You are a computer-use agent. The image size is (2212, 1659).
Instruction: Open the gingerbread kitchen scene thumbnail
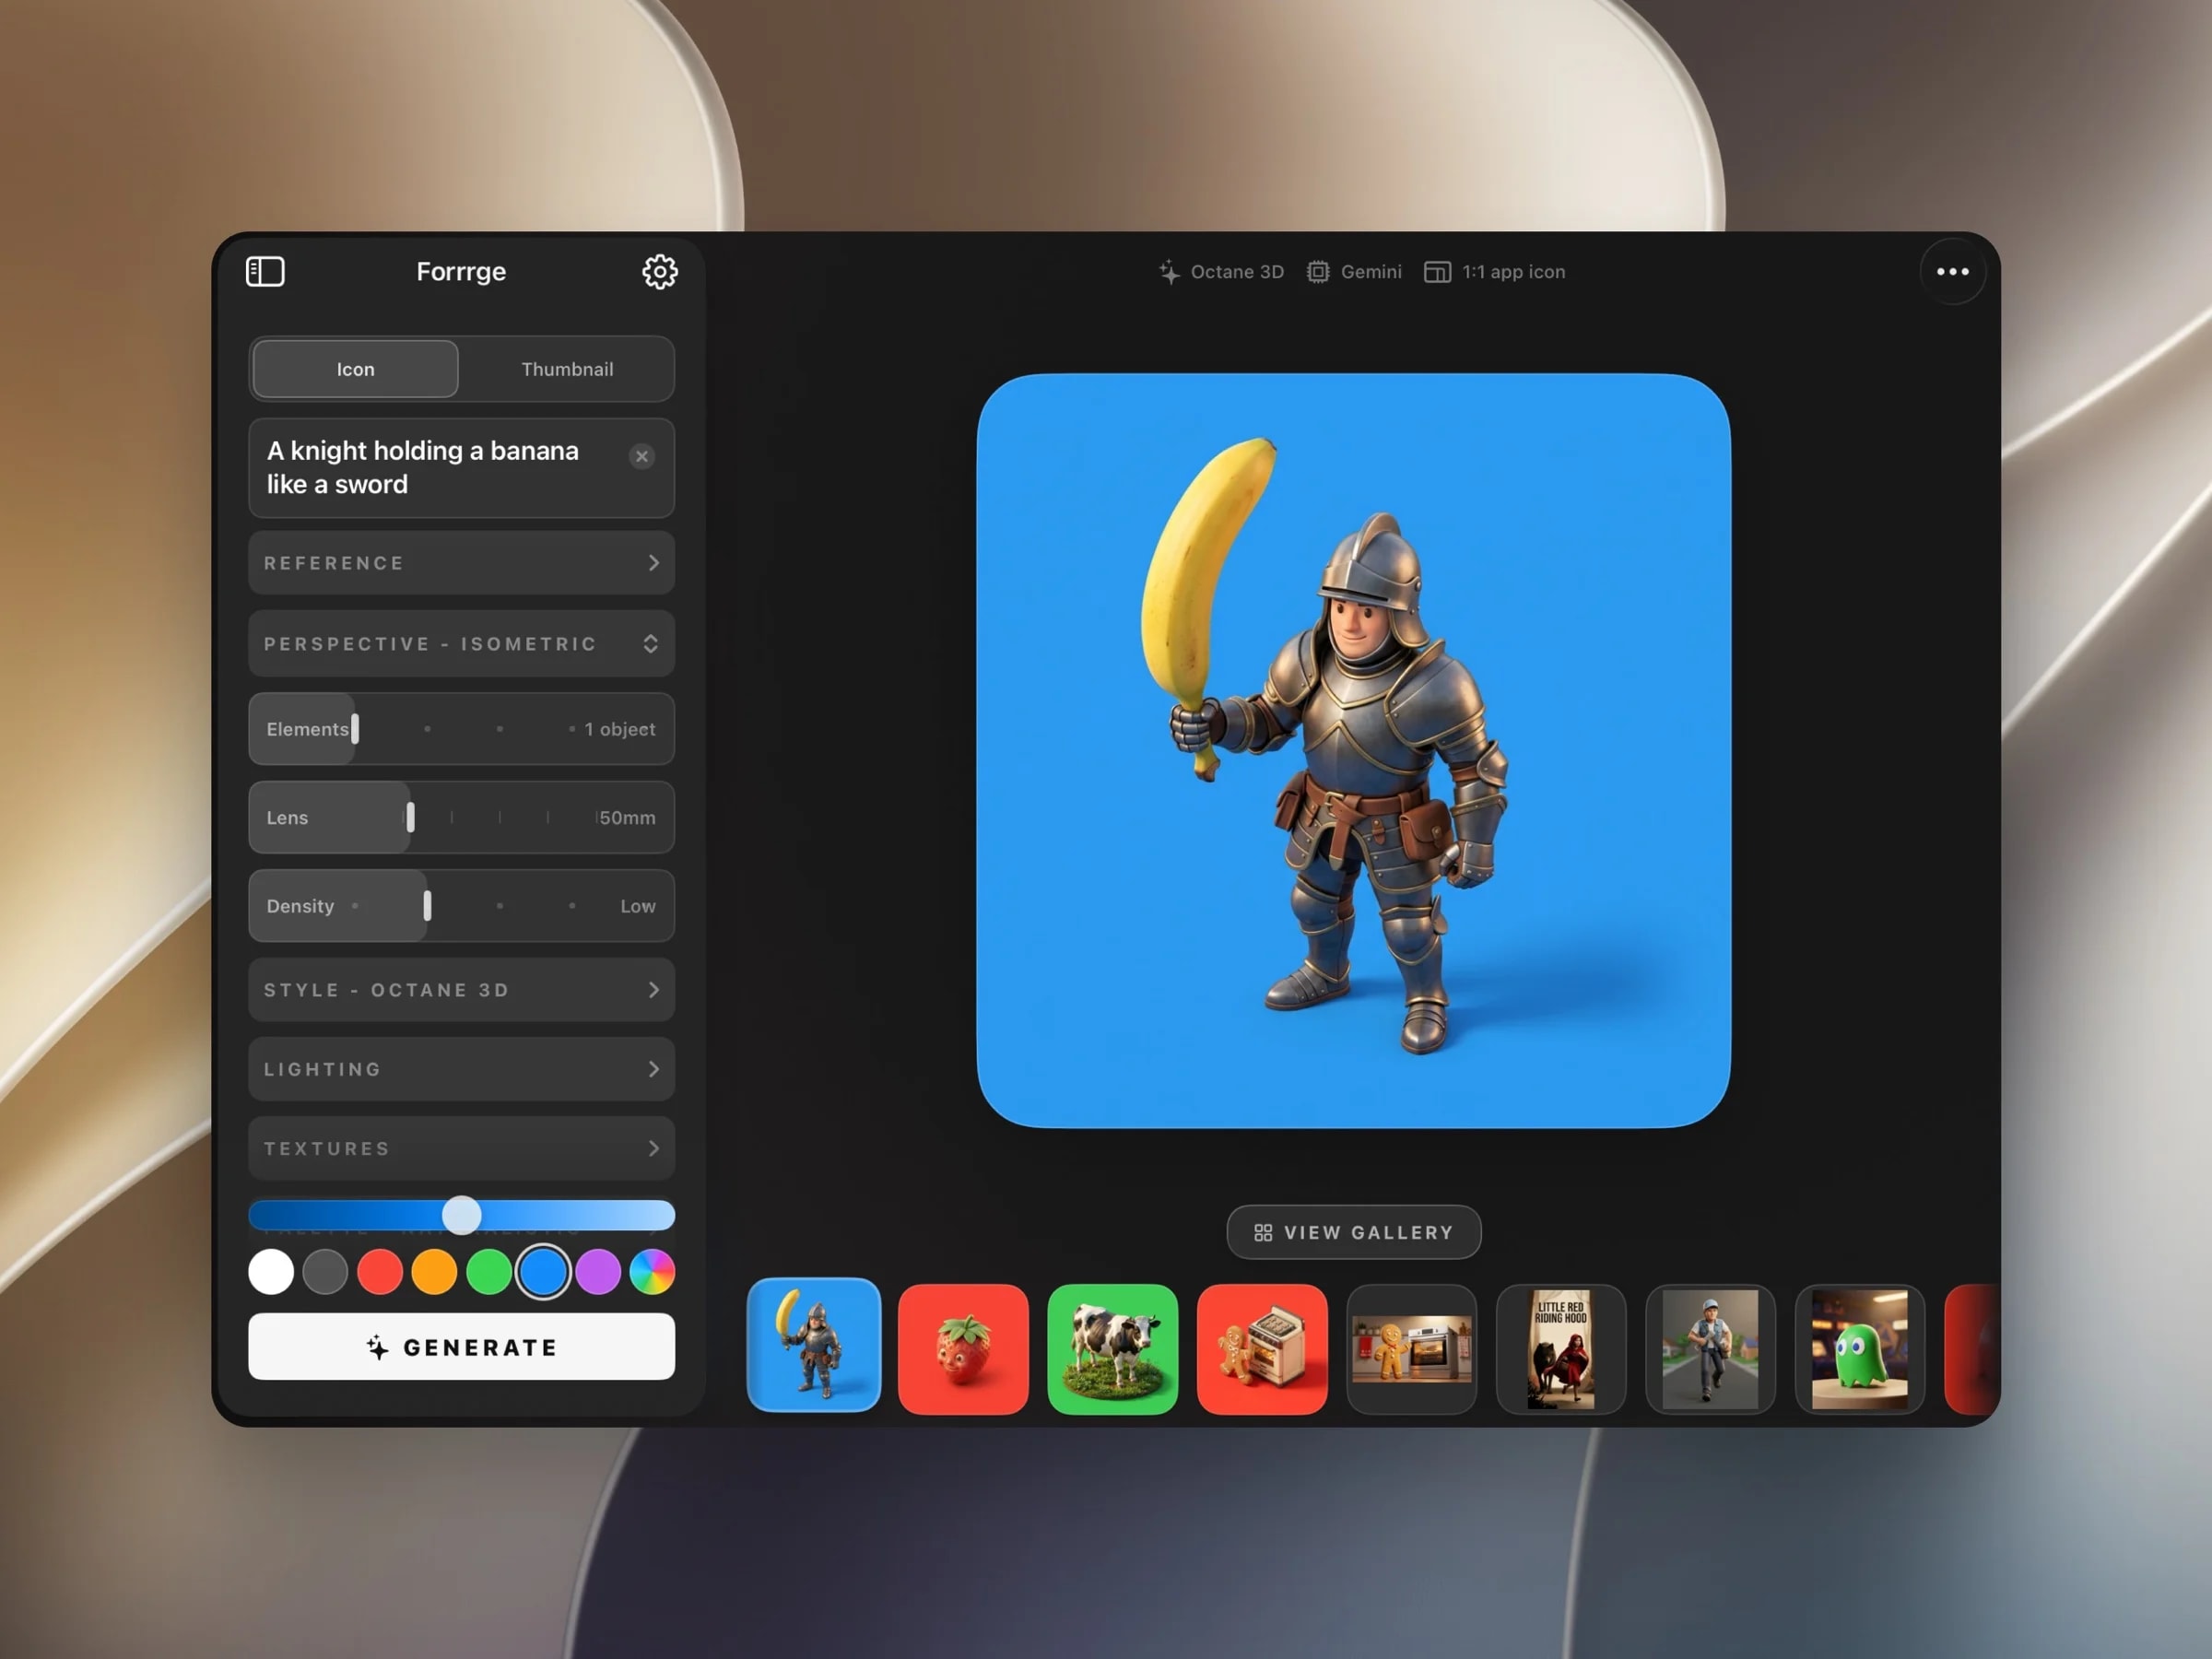pos(1411,1349)
